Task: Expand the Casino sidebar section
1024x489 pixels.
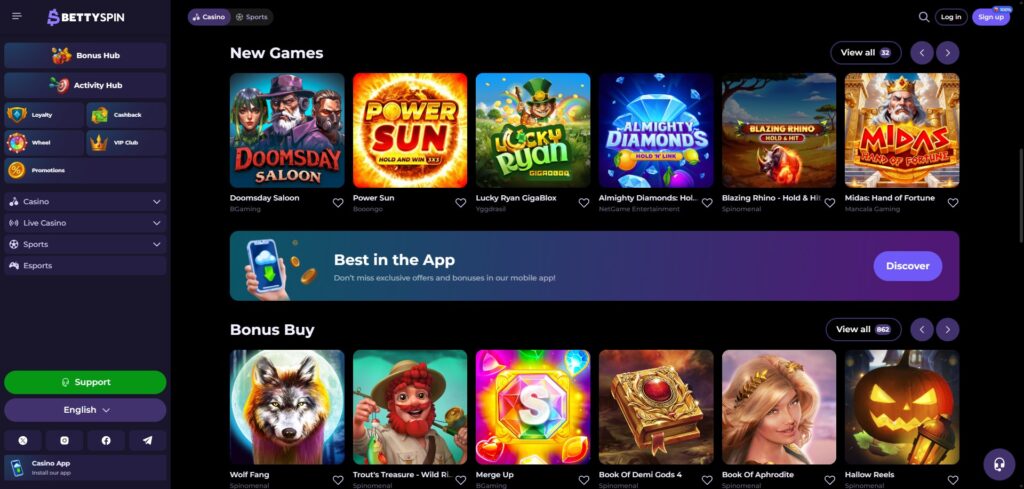Action: [x=85, y=202]
